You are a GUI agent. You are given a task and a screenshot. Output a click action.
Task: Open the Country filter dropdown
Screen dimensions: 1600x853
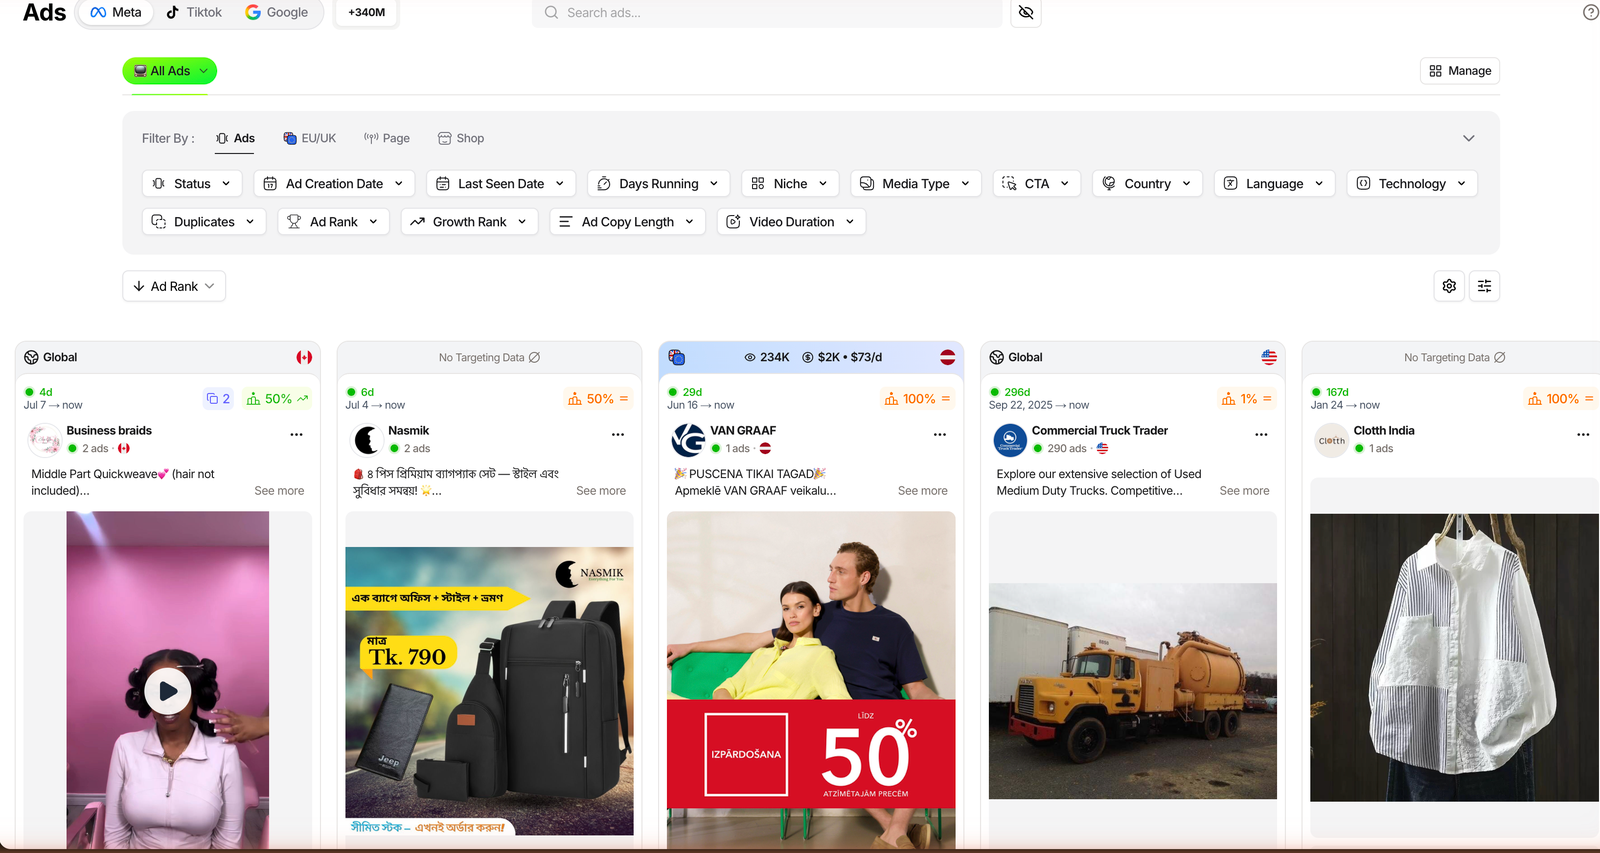[x=1147, y=184]
